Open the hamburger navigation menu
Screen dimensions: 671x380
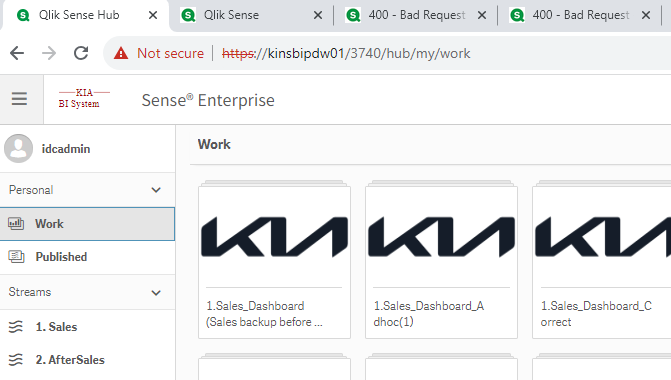[19, 99]
